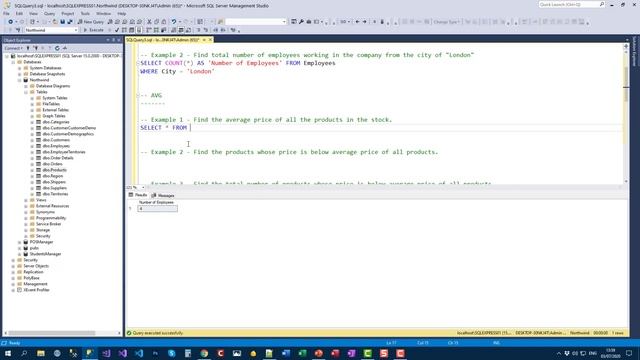
Task: Select dbo.Order Details table
Action: 58,158
